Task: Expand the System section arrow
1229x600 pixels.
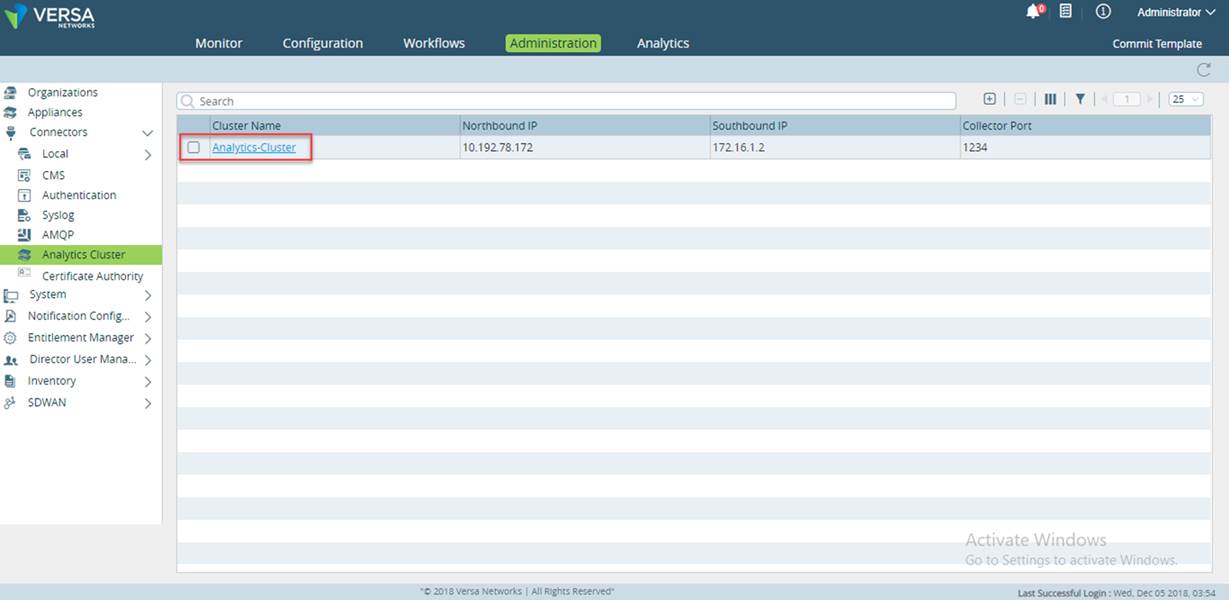Action: pyautogui.click(x=148, y=295)
